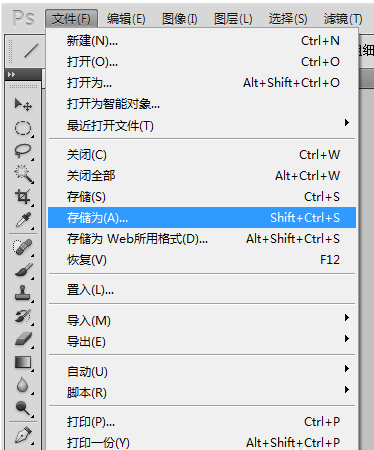Image resolution: width=374 pixels, height=450 pixels.
Task: Select 存储为 Web所用格式(D)...
Action: pyautogui.click(x=202, y=239)
